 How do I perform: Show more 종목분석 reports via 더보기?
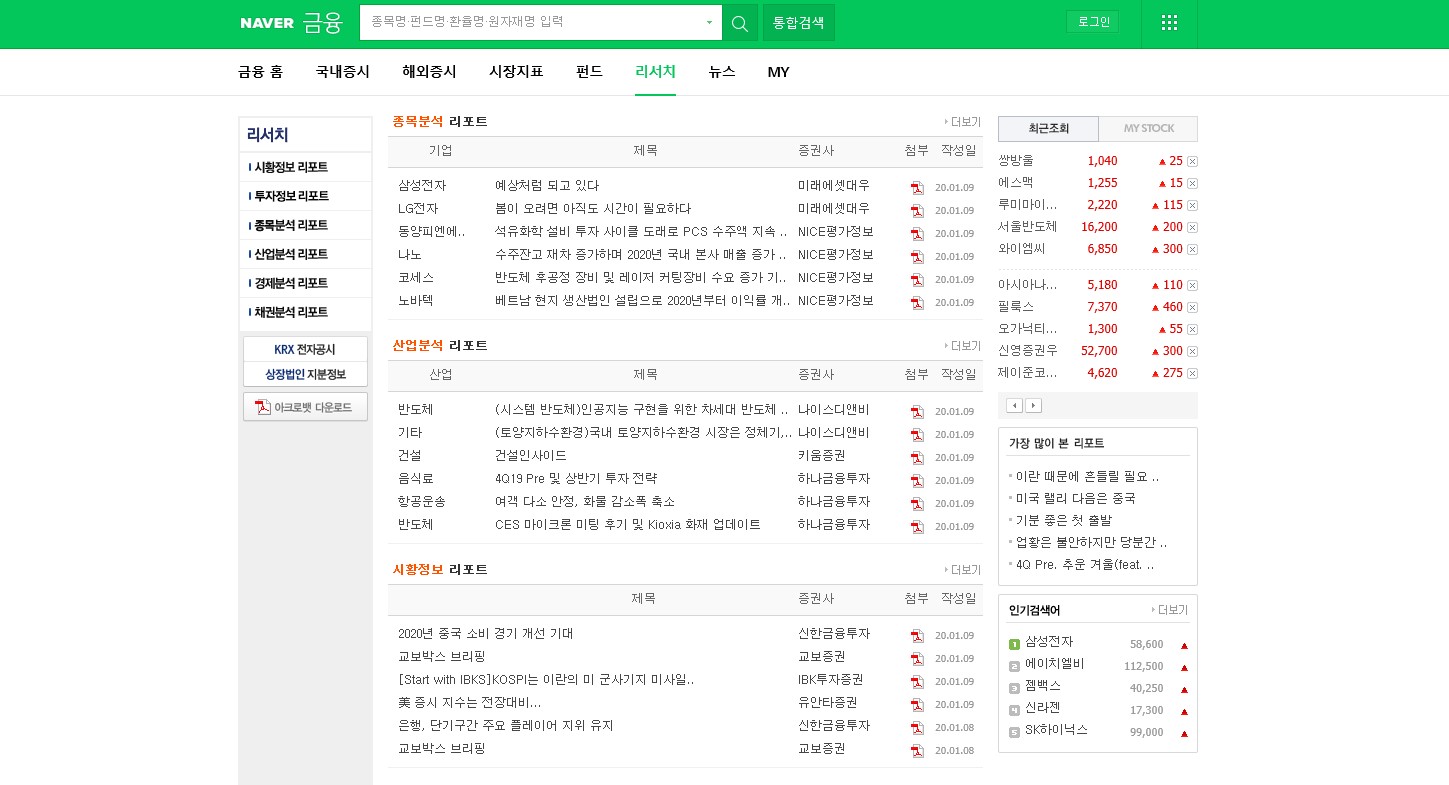coord(964,122)
